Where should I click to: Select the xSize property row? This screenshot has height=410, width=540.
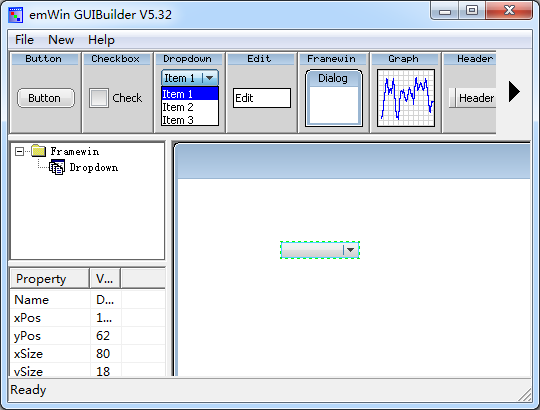coord(88,354)
